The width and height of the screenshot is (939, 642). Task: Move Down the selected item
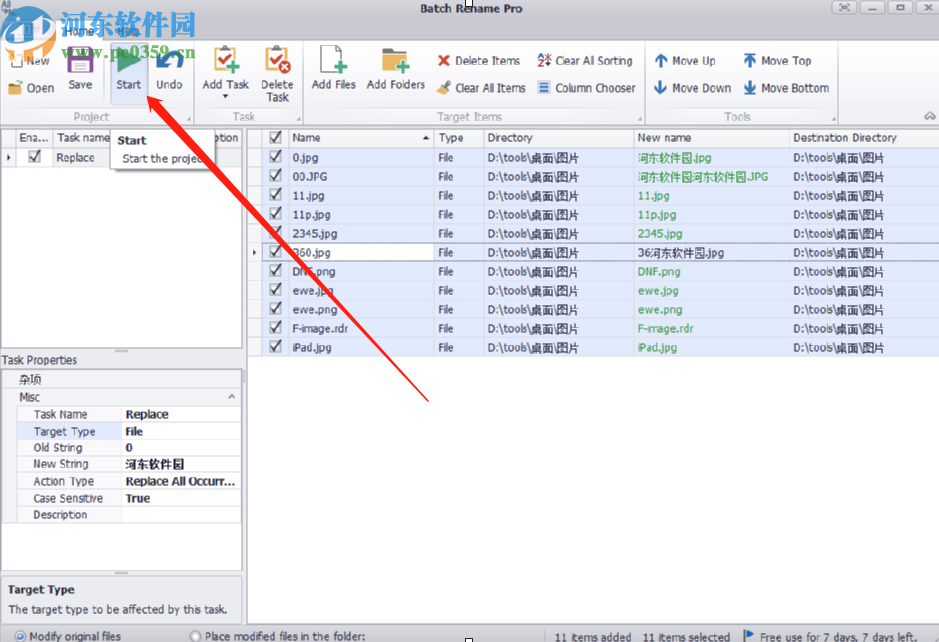(x=692, y=88)
